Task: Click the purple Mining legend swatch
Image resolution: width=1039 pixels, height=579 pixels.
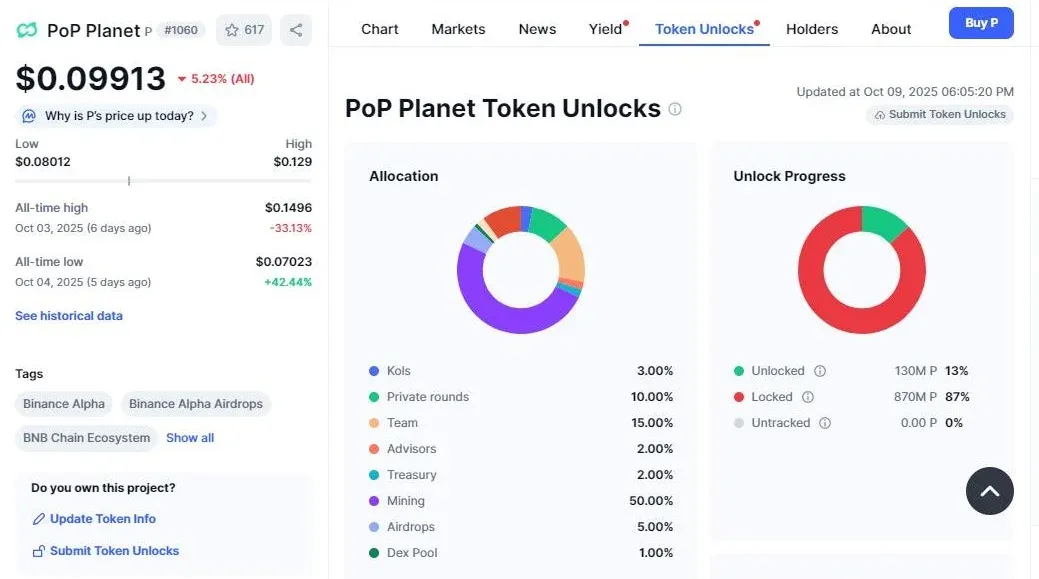Action: click(374, 501)
